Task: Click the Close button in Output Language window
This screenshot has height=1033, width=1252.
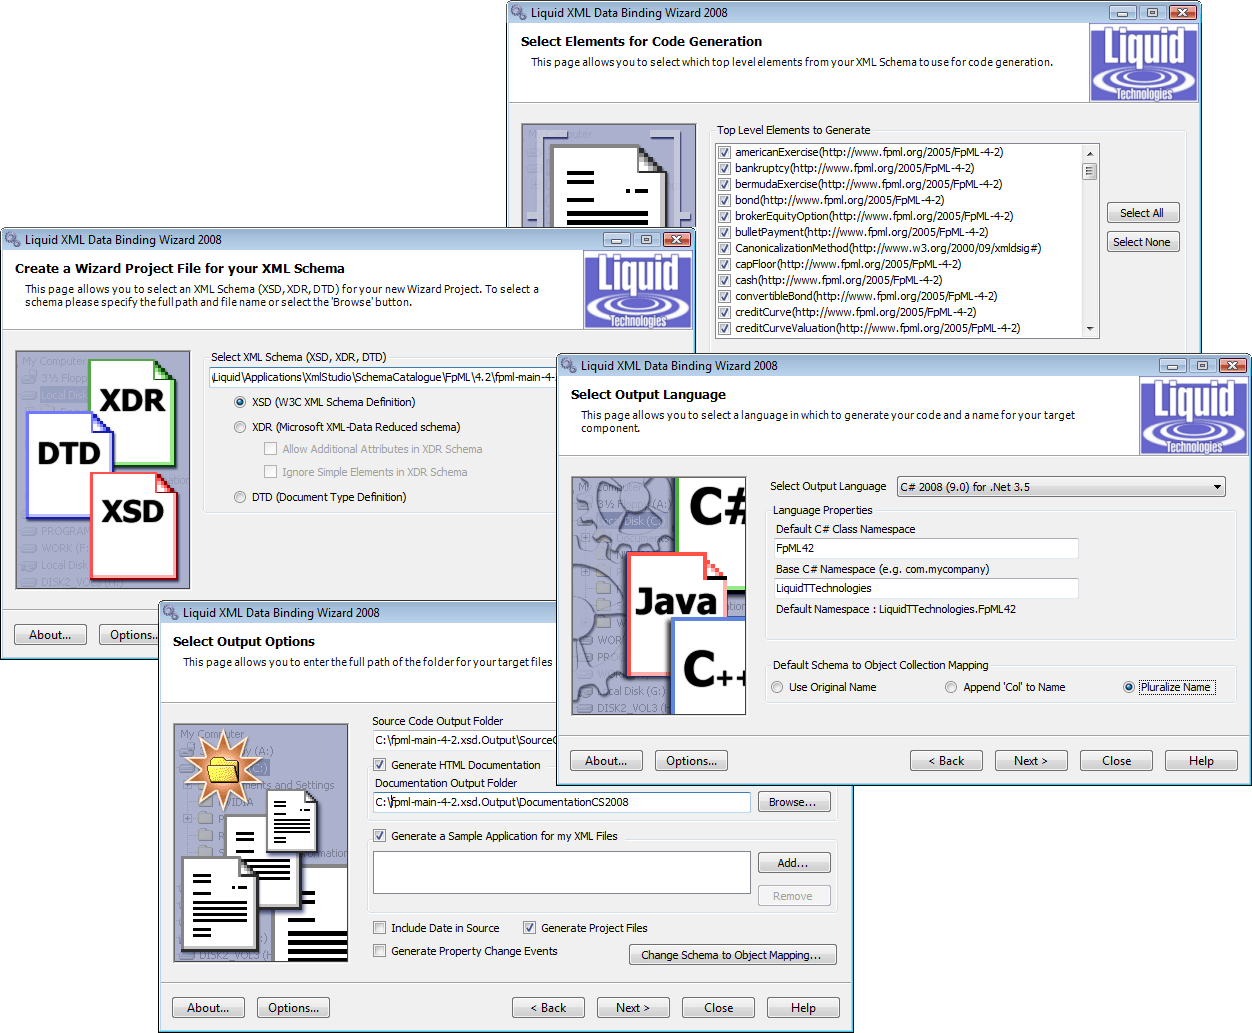Action: coord(1116,761)
